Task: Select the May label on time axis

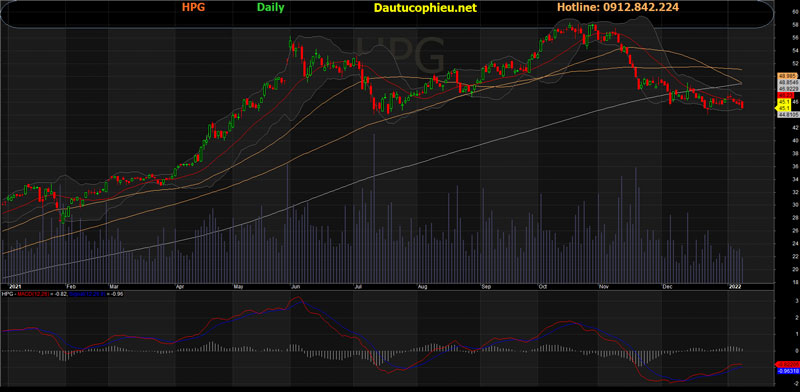Action: click(x=239, y=287)
